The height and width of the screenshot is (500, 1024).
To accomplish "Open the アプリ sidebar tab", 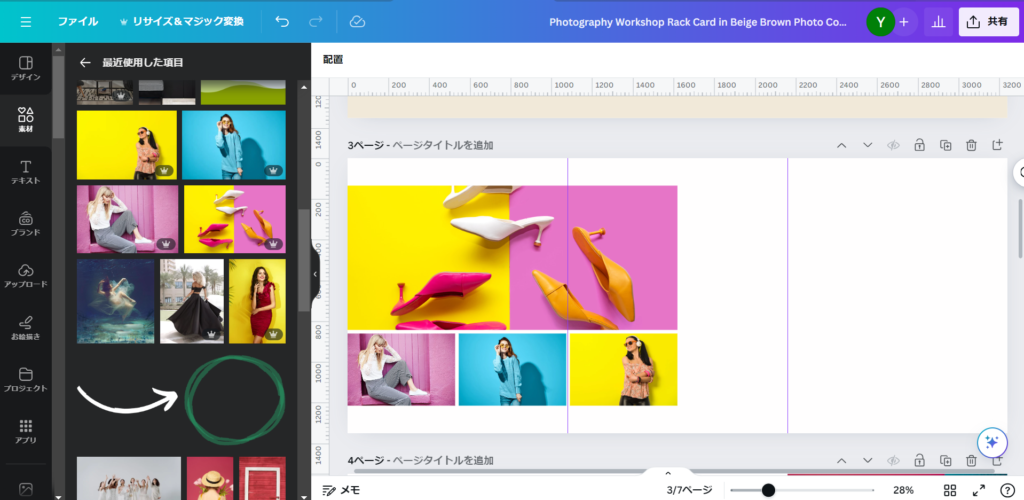I will click(x=25, y=432).
